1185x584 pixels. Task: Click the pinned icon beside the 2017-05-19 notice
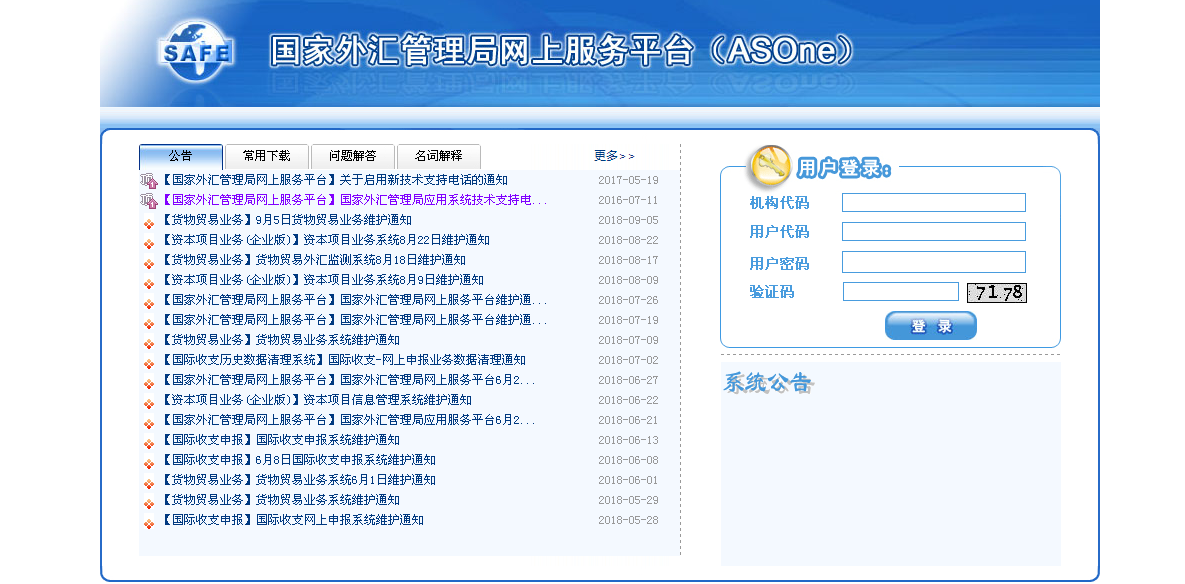pyautogui.click(x=149, y=181)
